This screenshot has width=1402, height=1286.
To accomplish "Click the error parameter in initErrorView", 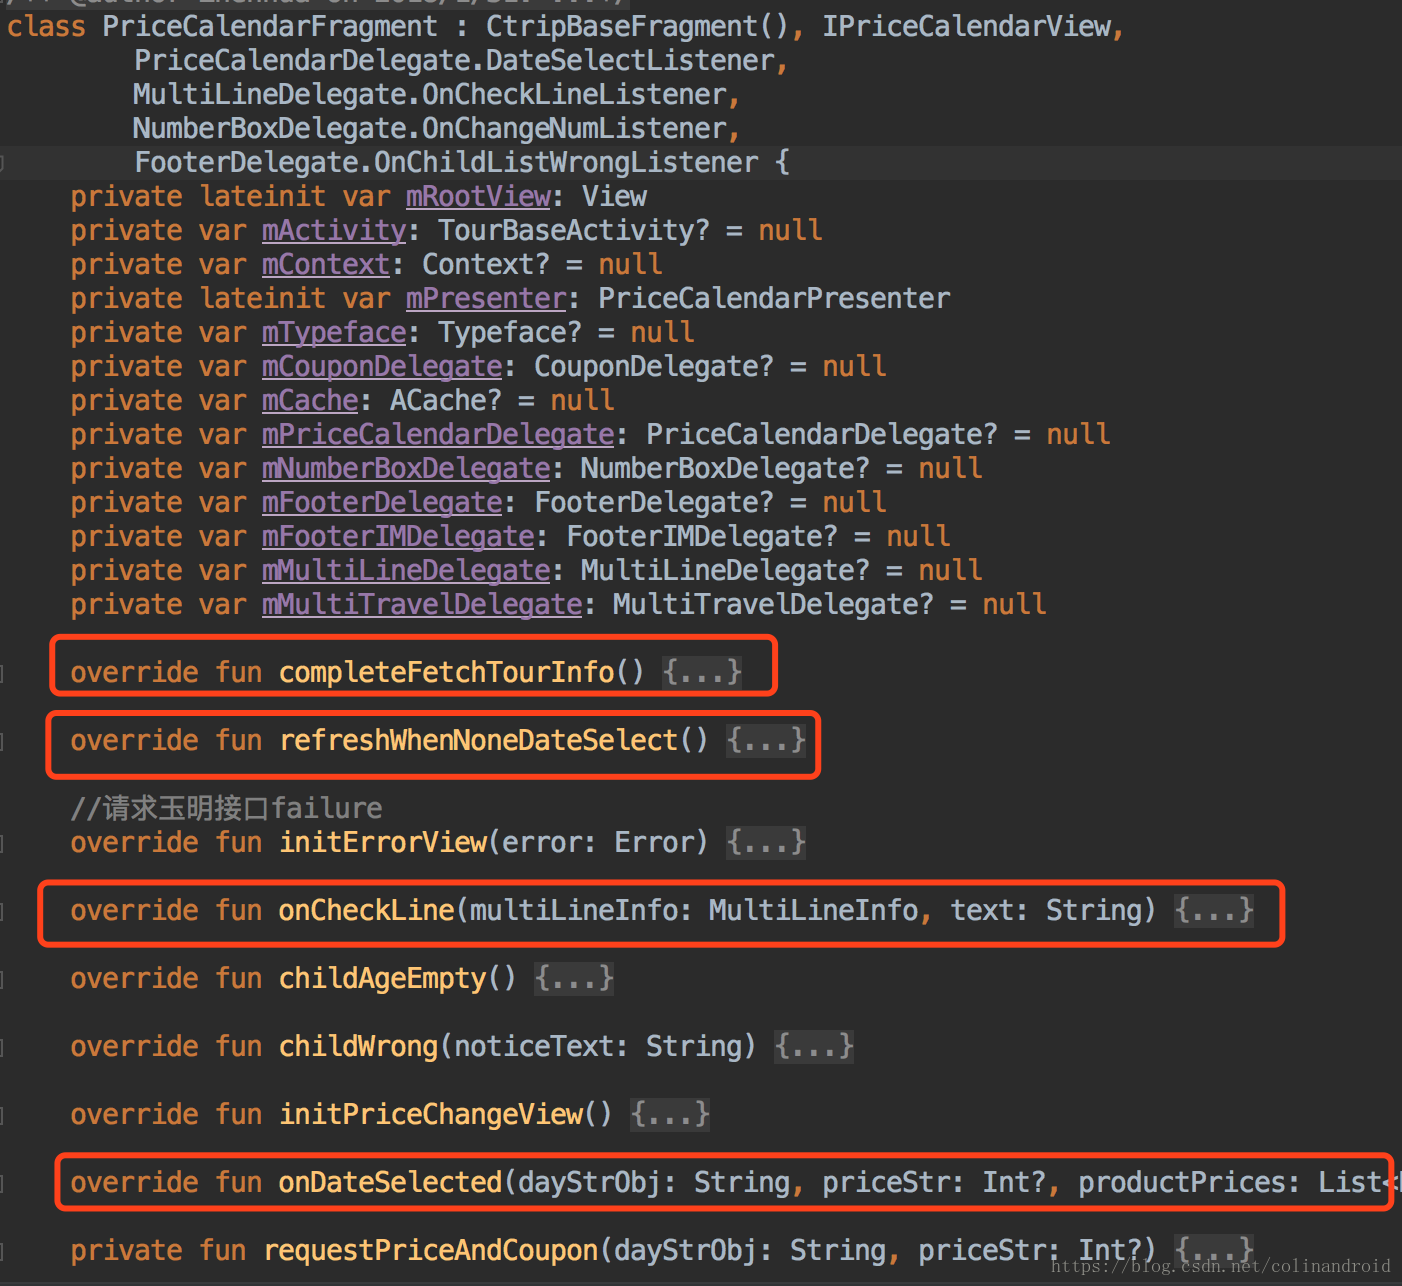I will click(542, 842).
